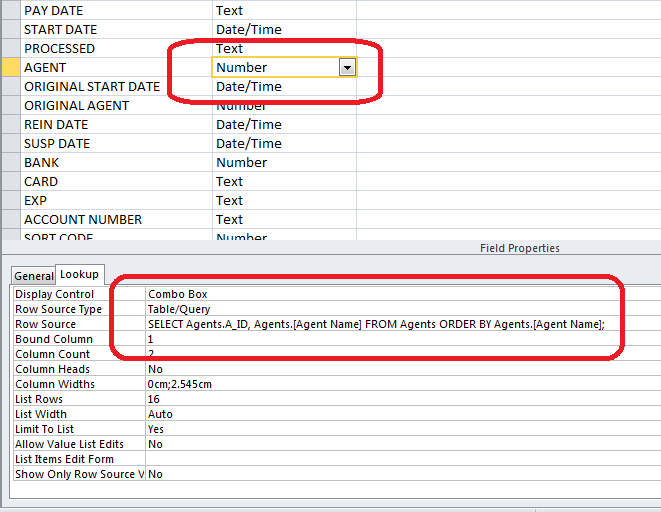
Task: Click the Row Source property label
Action: pyautogui.click(x=46, y=324)
